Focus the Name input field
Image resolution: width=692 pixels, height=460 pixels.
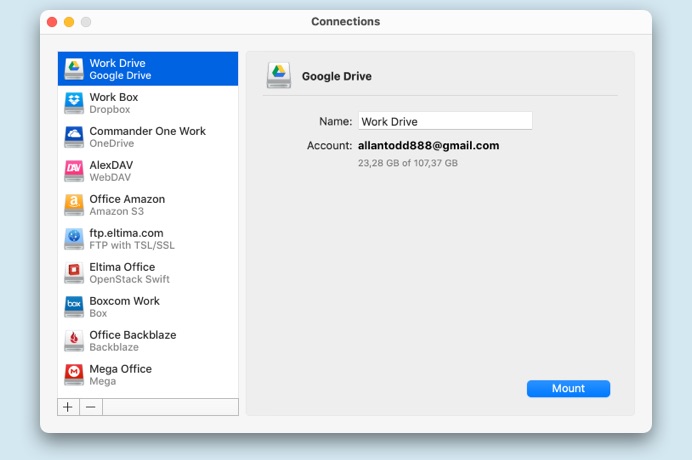(x=445, y=121)
